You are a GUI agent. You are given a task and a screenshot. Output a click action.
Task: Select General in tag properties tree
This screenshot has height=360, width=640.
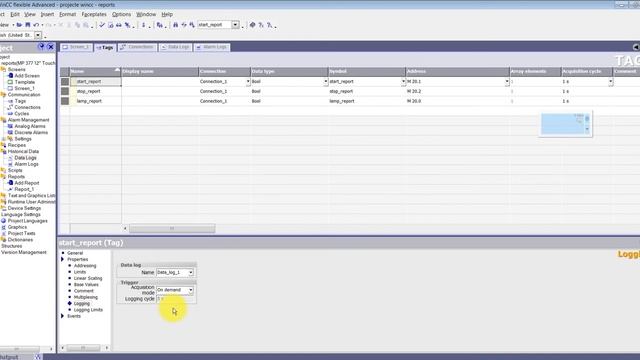point(75,253)
